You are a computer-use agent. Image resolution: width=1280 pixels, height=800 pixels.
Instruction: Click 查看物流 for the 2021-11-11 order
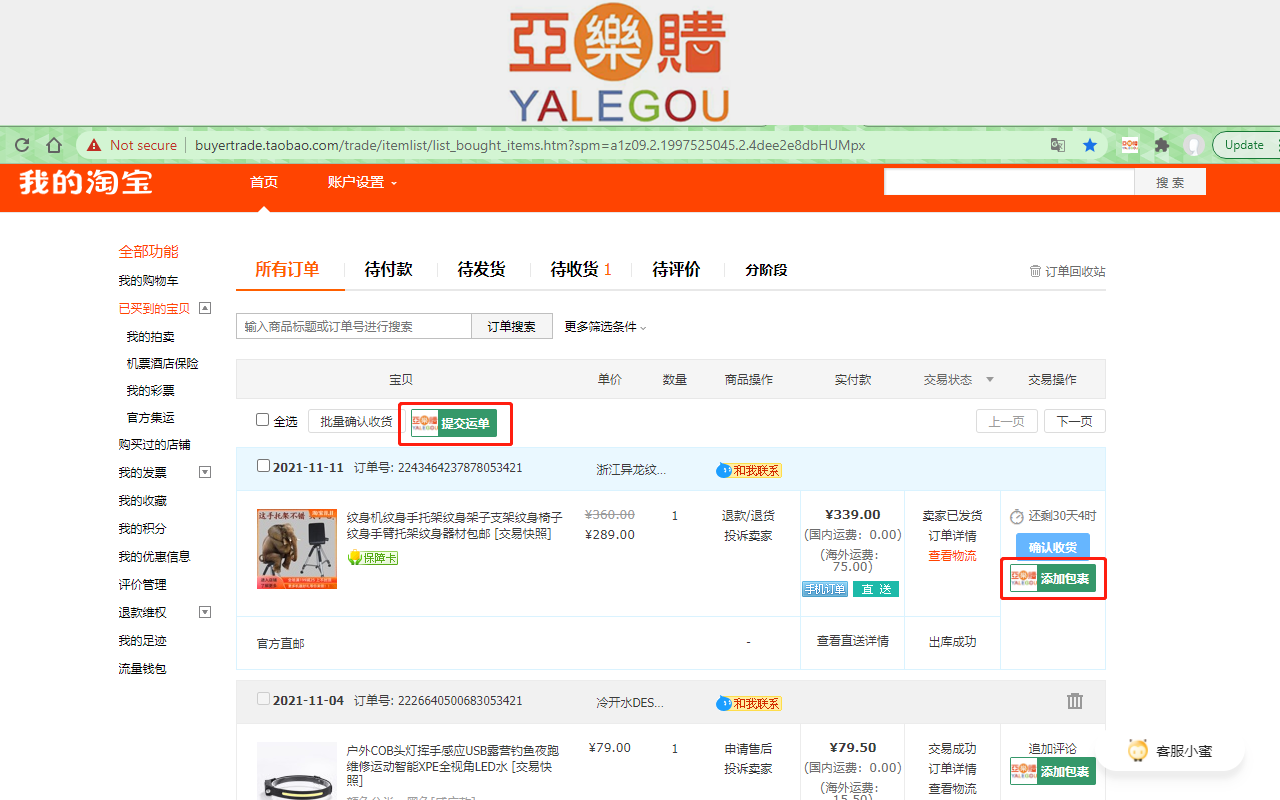point(952,556)
